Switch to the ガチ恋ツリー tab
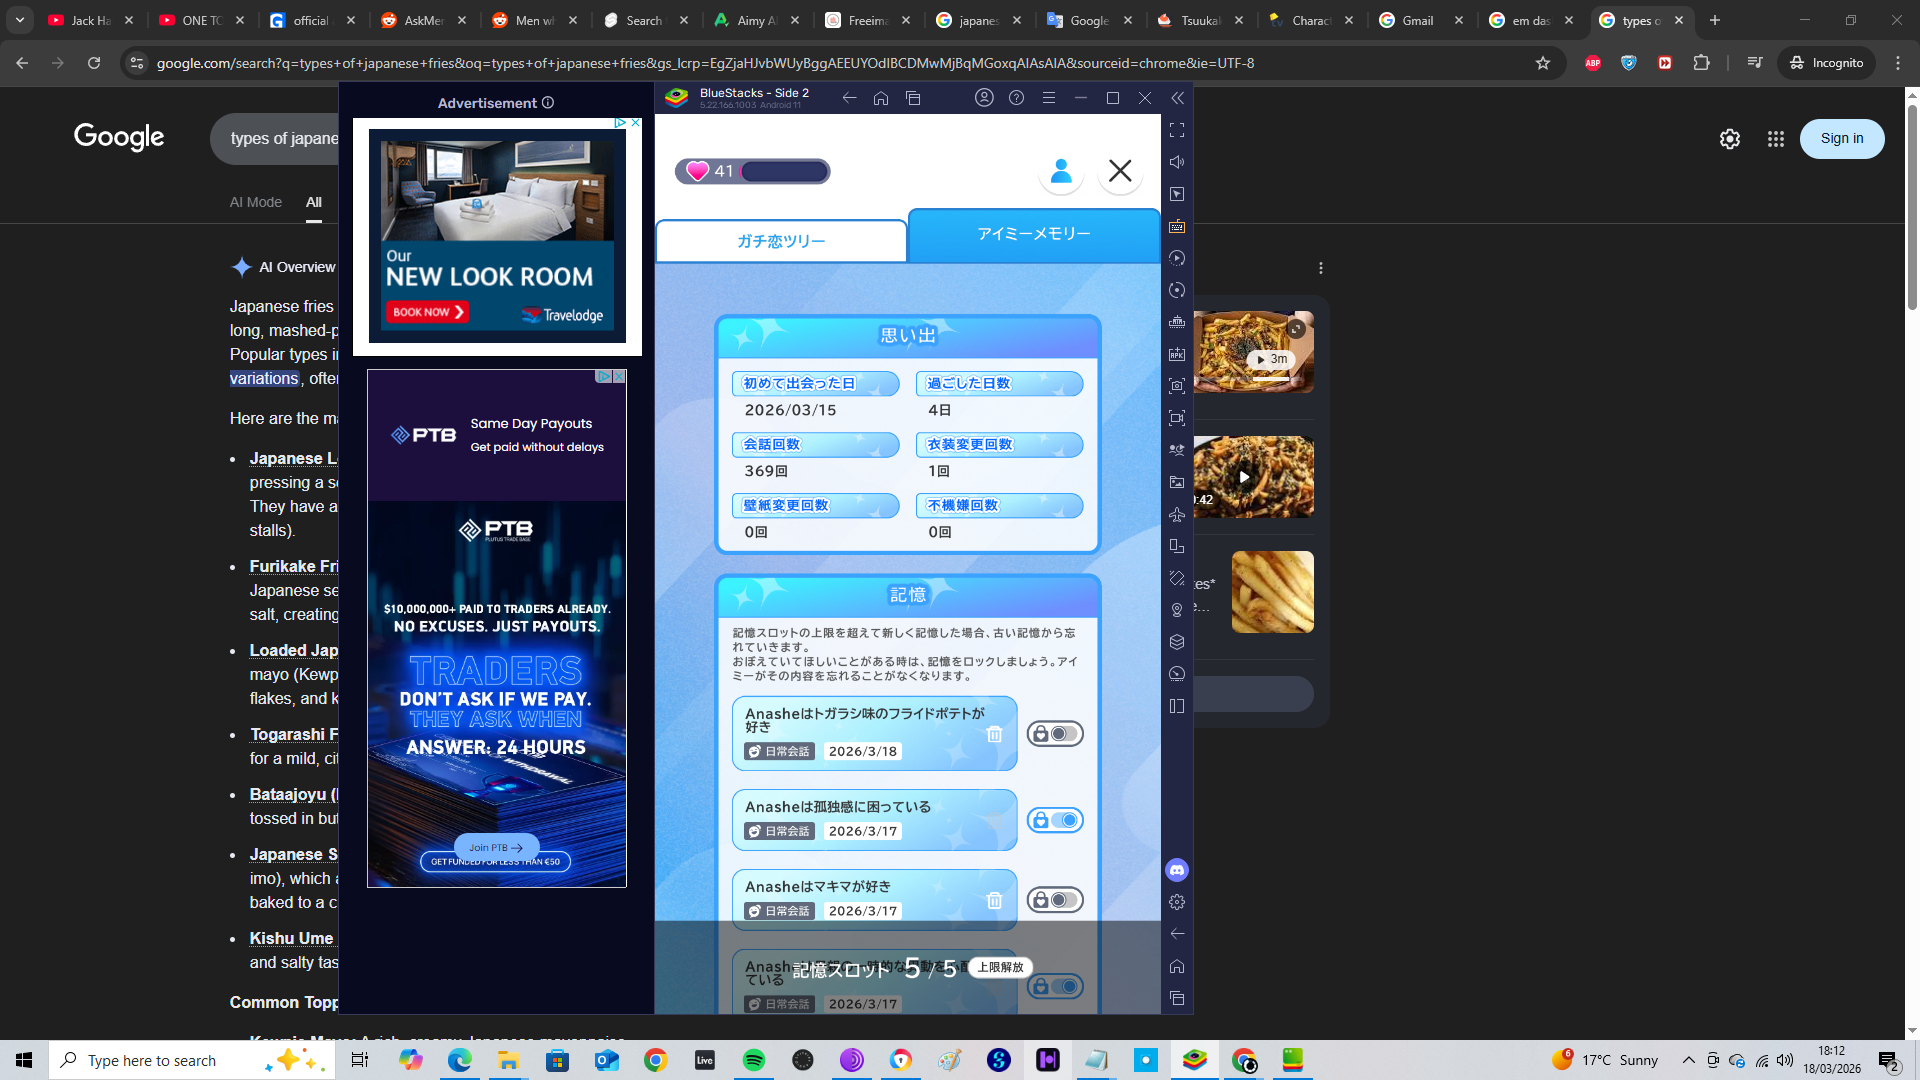Image resolution: width=1920 pixels, height=1080 pixels. pos(781,241)
